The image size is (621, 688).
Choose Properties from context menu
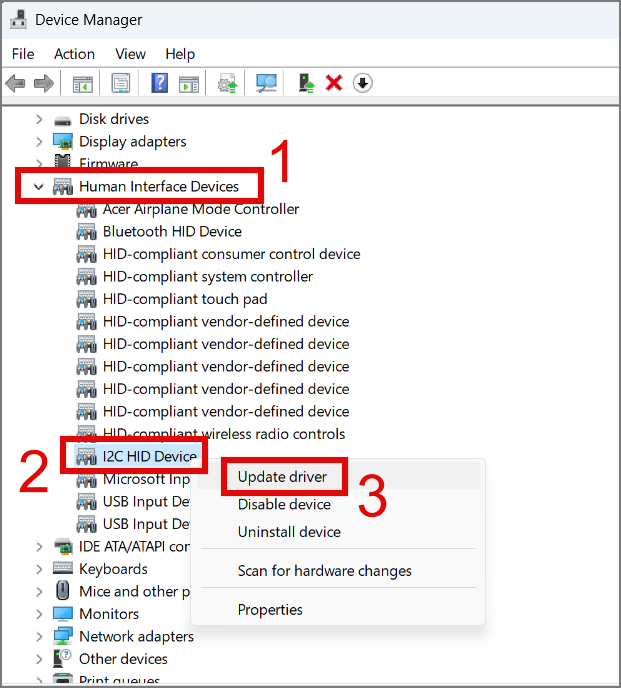(x=338, y=609)
